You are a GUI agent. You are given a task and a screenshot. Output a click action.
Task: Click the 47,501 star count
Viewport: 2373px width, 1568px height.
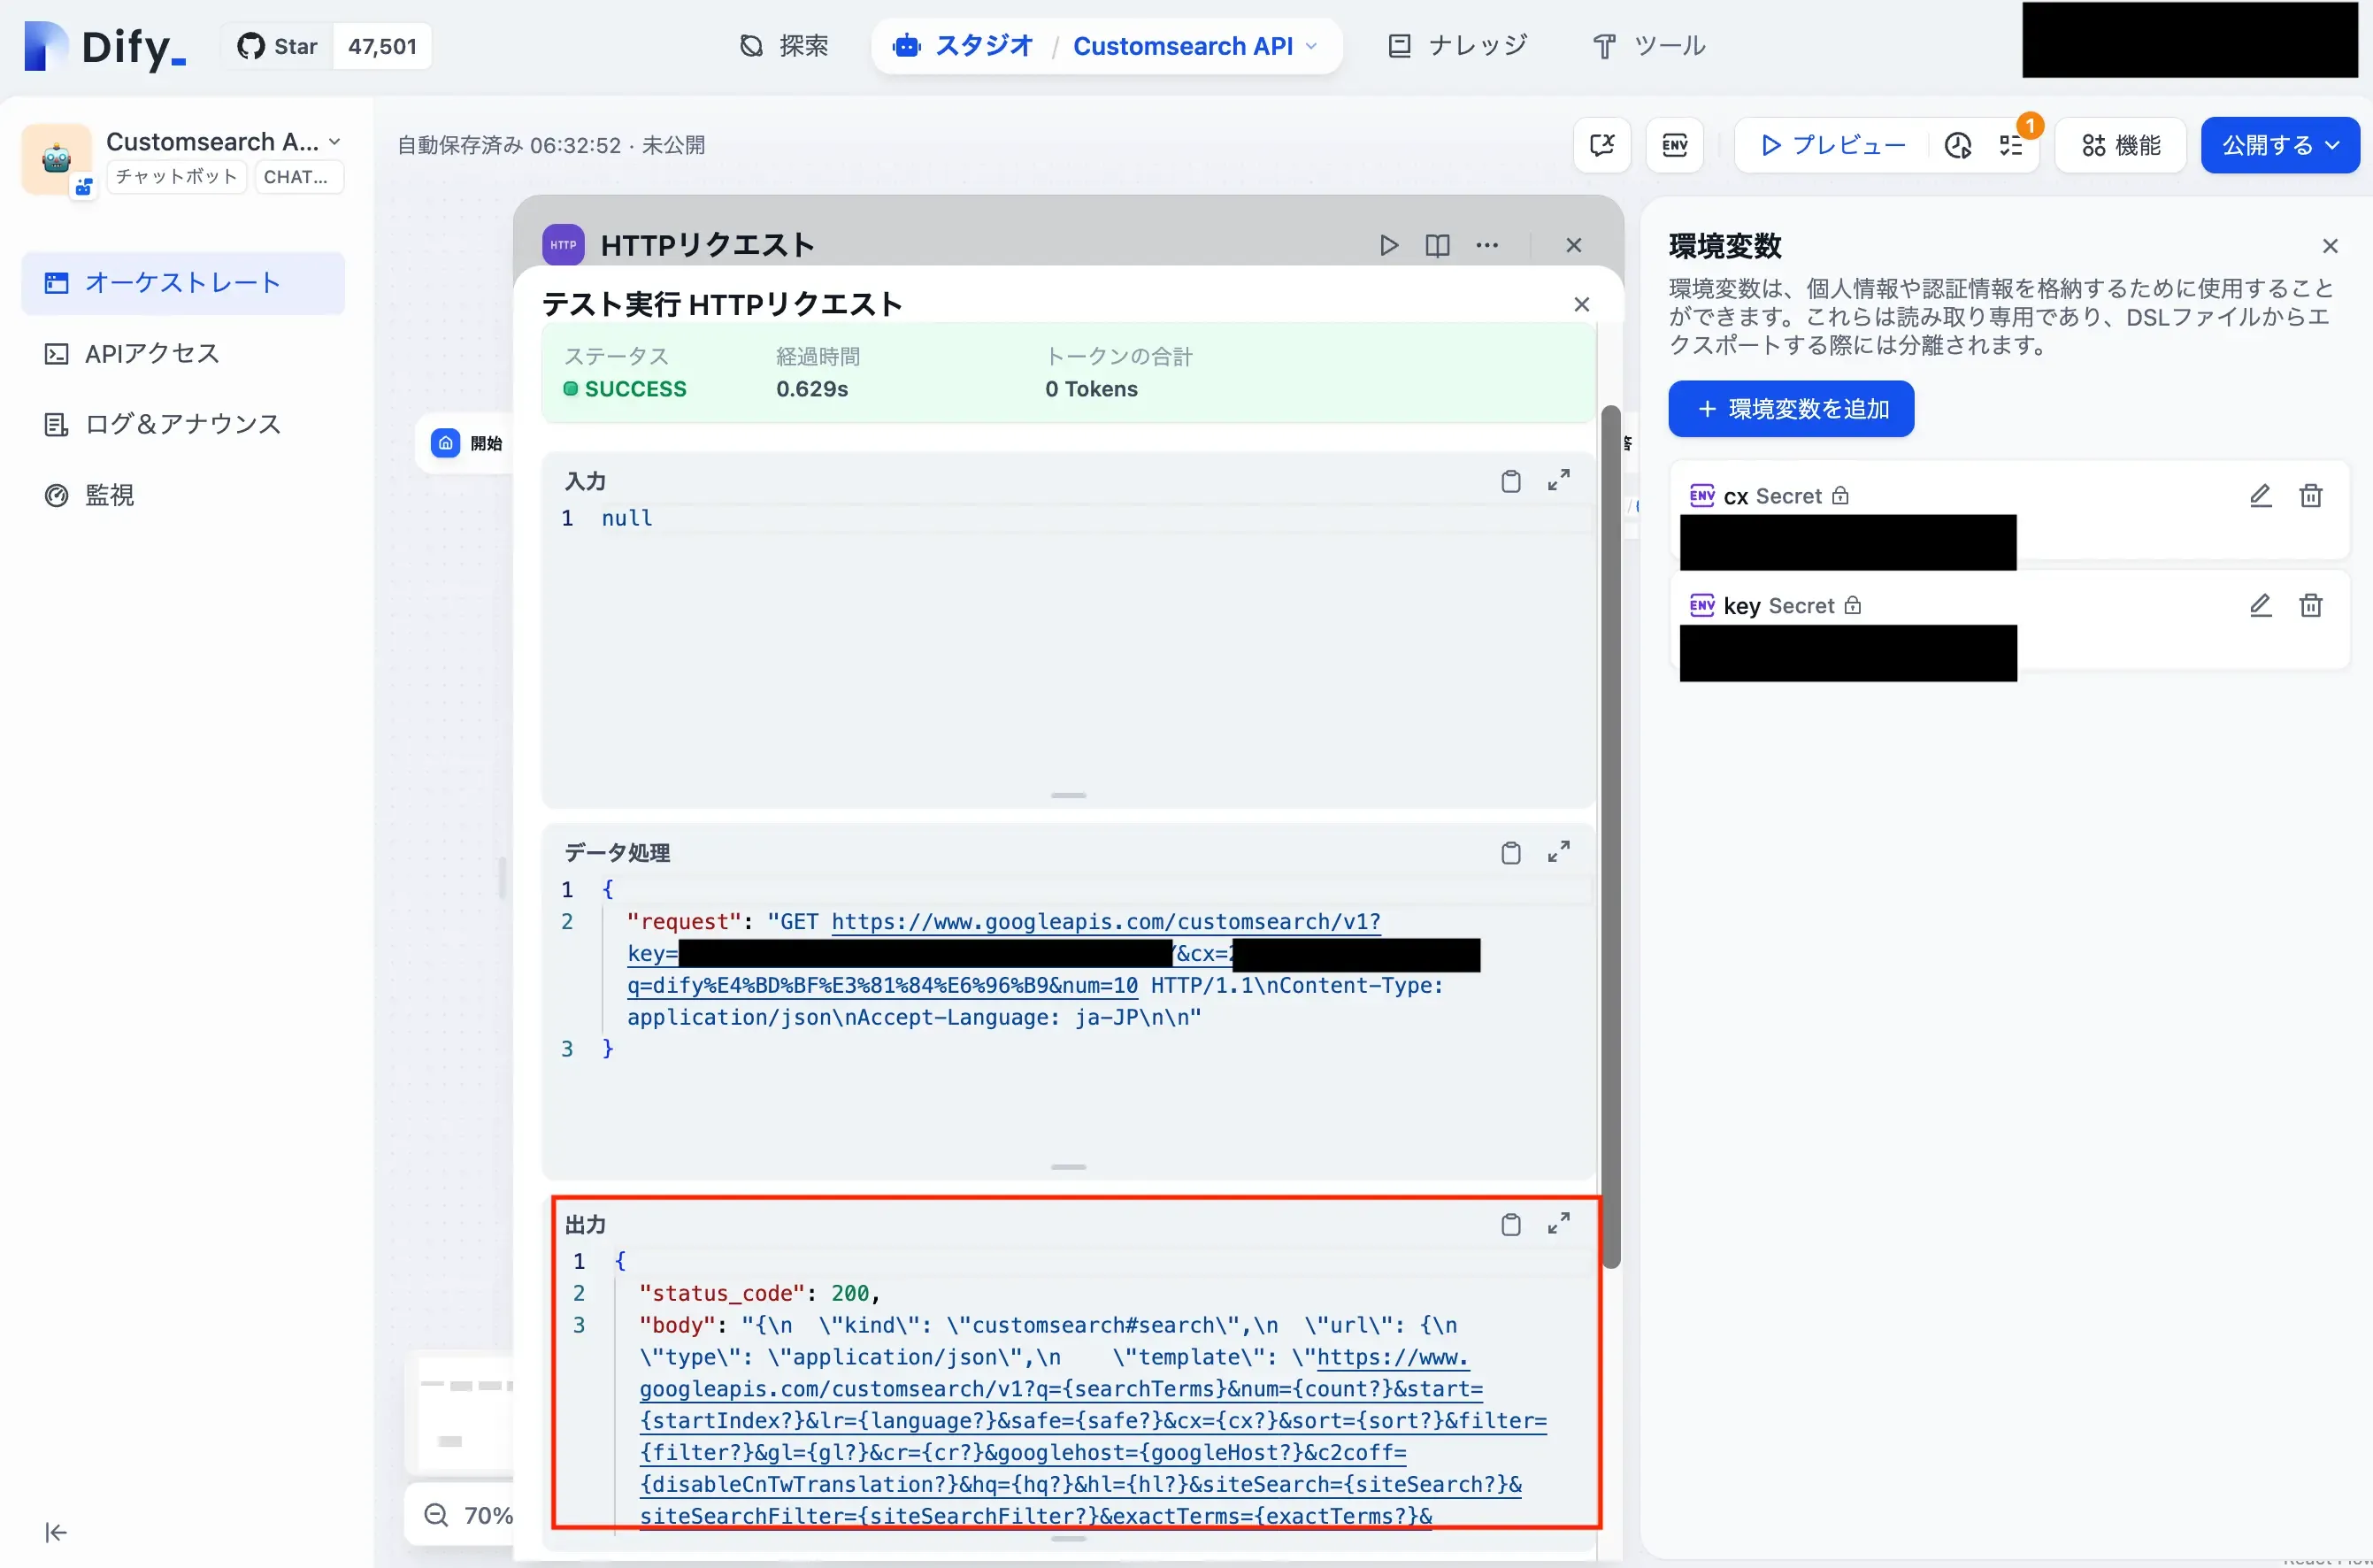tap(382, 46)
